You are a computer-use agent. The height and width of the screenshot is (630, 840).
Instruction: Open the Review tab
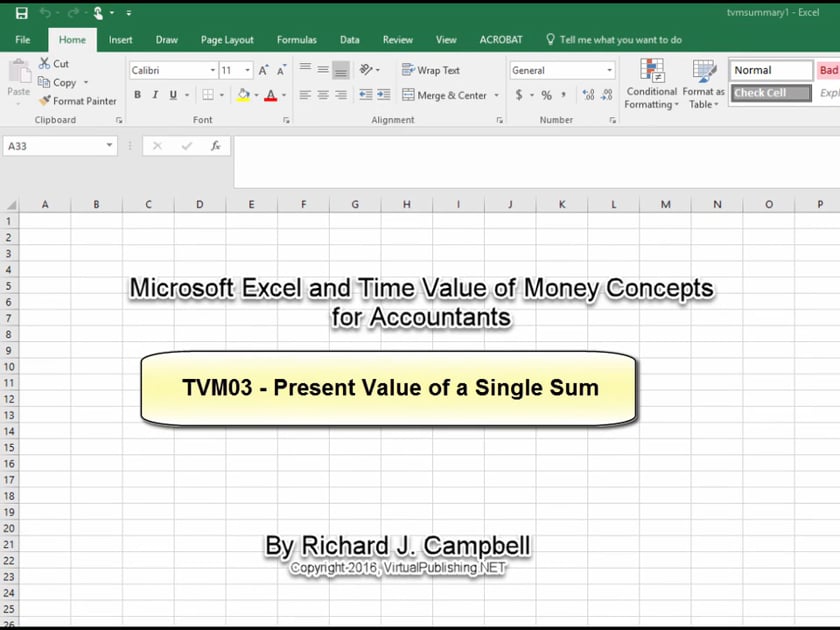click(398, 40)
